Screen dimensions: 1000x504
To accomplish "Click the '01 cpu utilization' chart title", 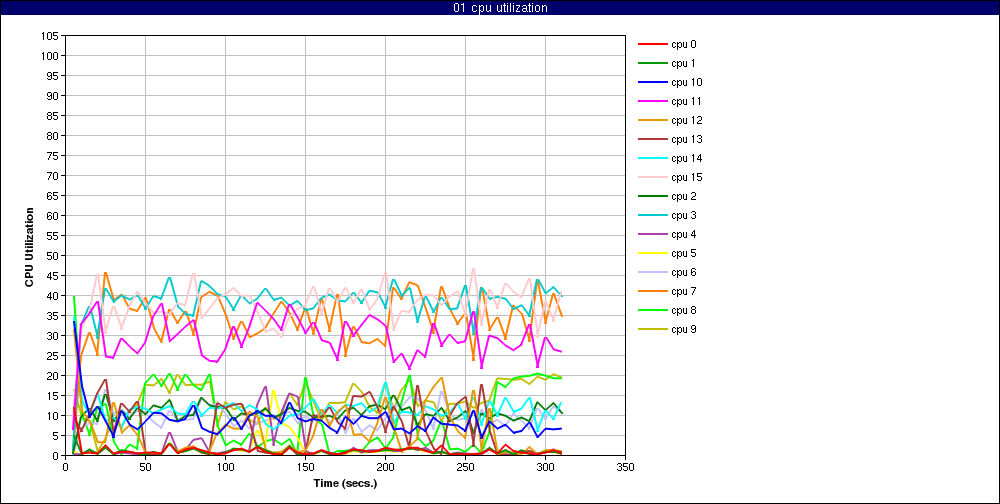I will 500,8.
